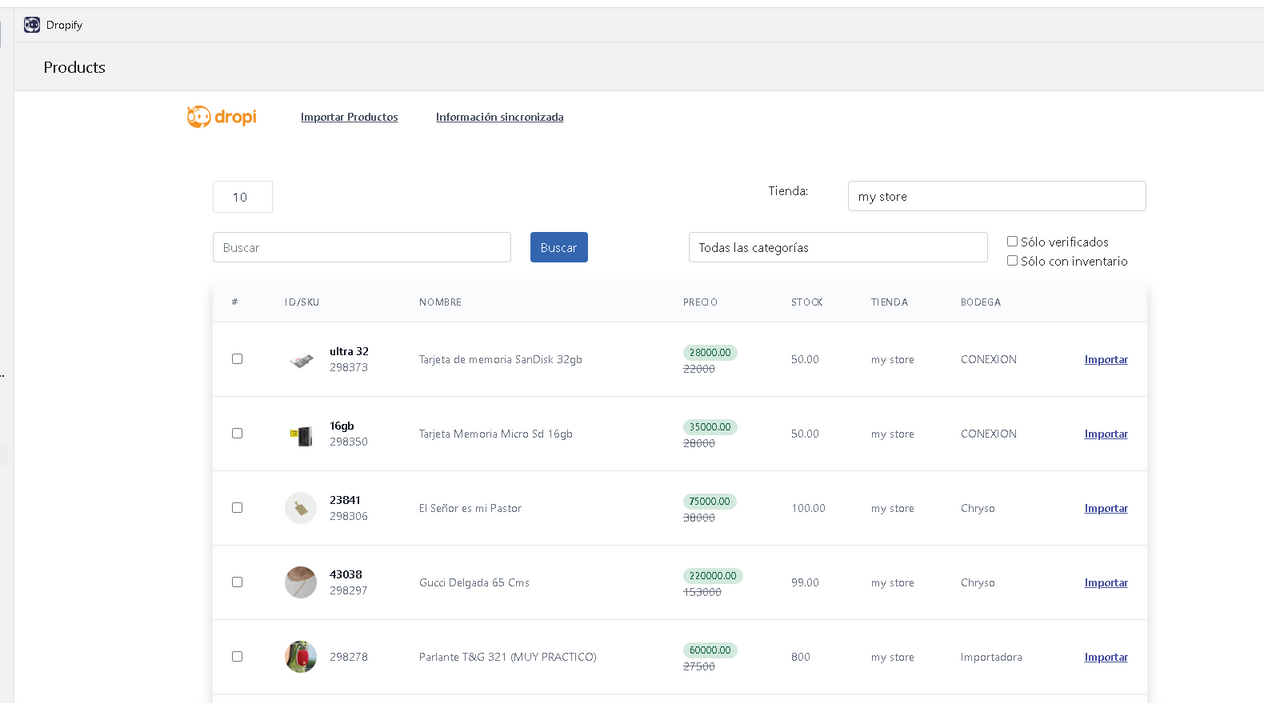The image size is (1280, 720).
Task: Open El Señor es mi Pastor thumbnail
Action: (301, 508)
